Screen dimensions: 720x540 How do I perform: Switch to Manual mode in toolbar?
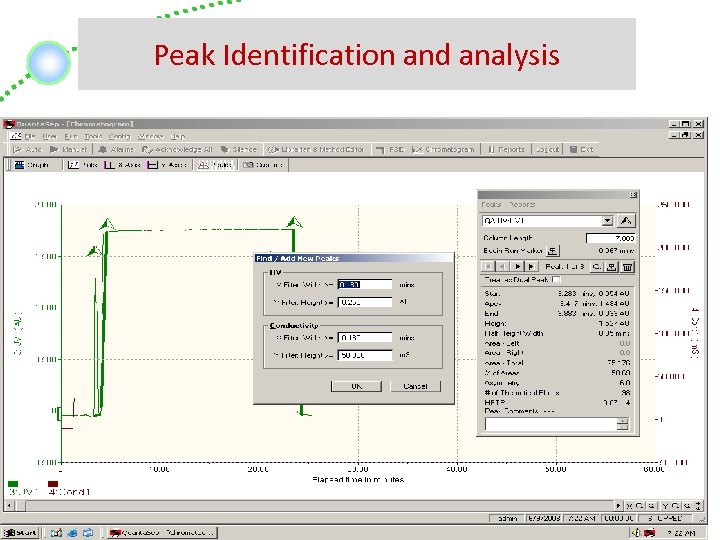[68, 150]
